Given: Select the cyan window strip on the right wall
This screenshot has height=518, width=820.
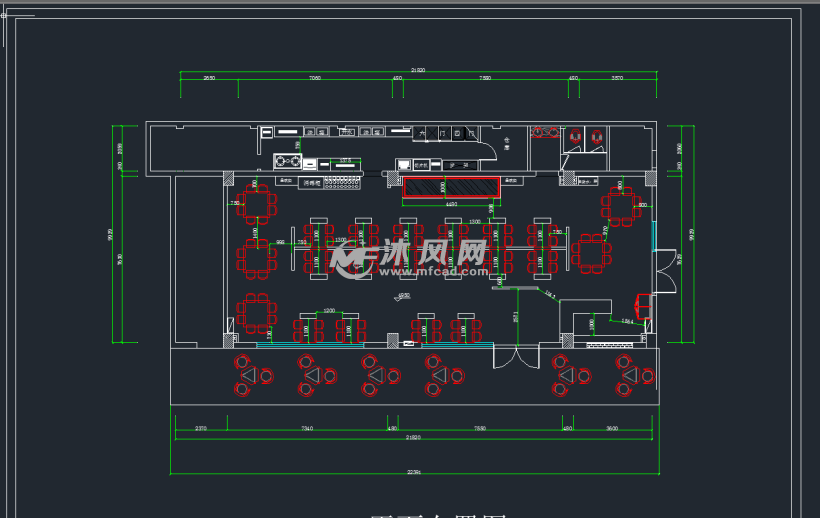Looking at the screenshot, I should tap(654, 236).
